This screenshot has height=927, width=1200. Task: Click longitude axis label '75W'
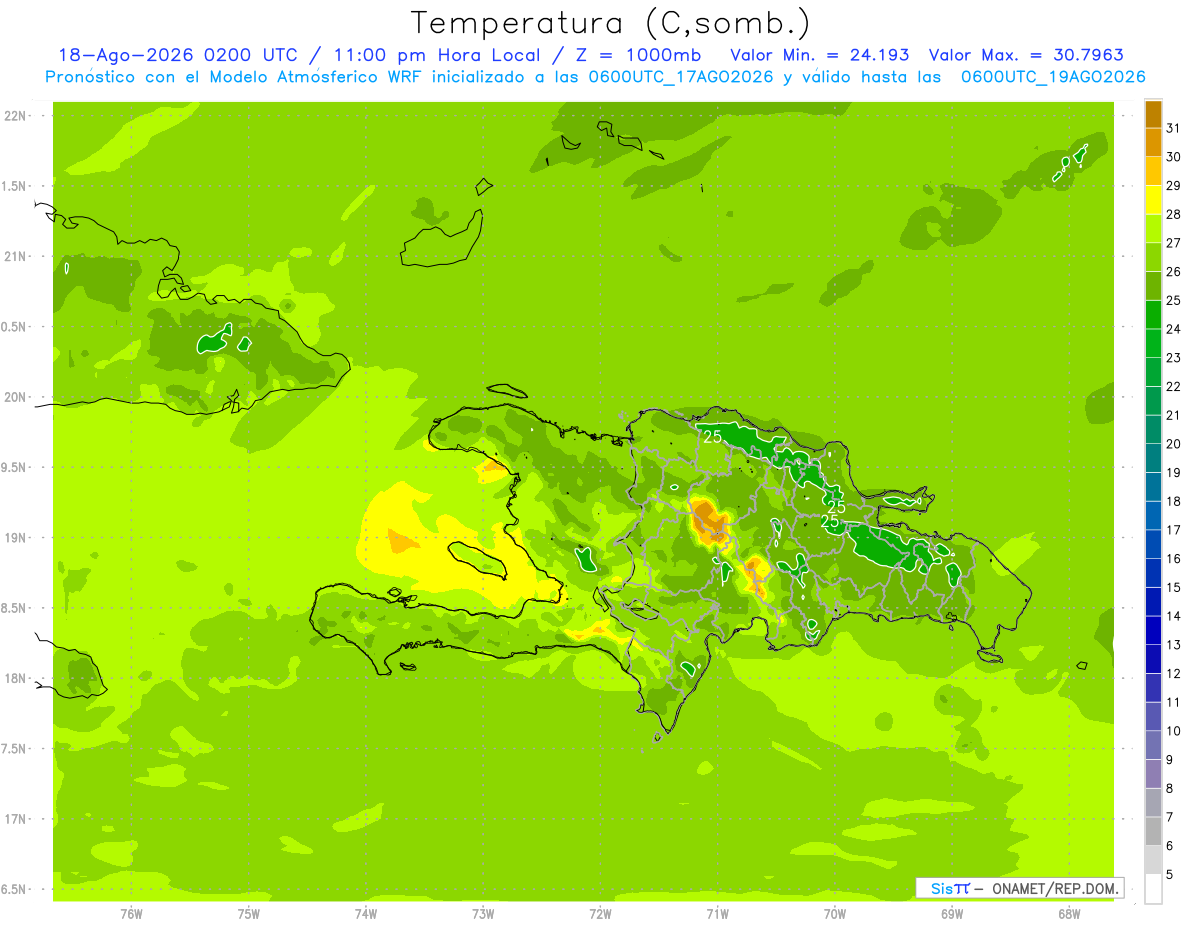pos(248,914)
